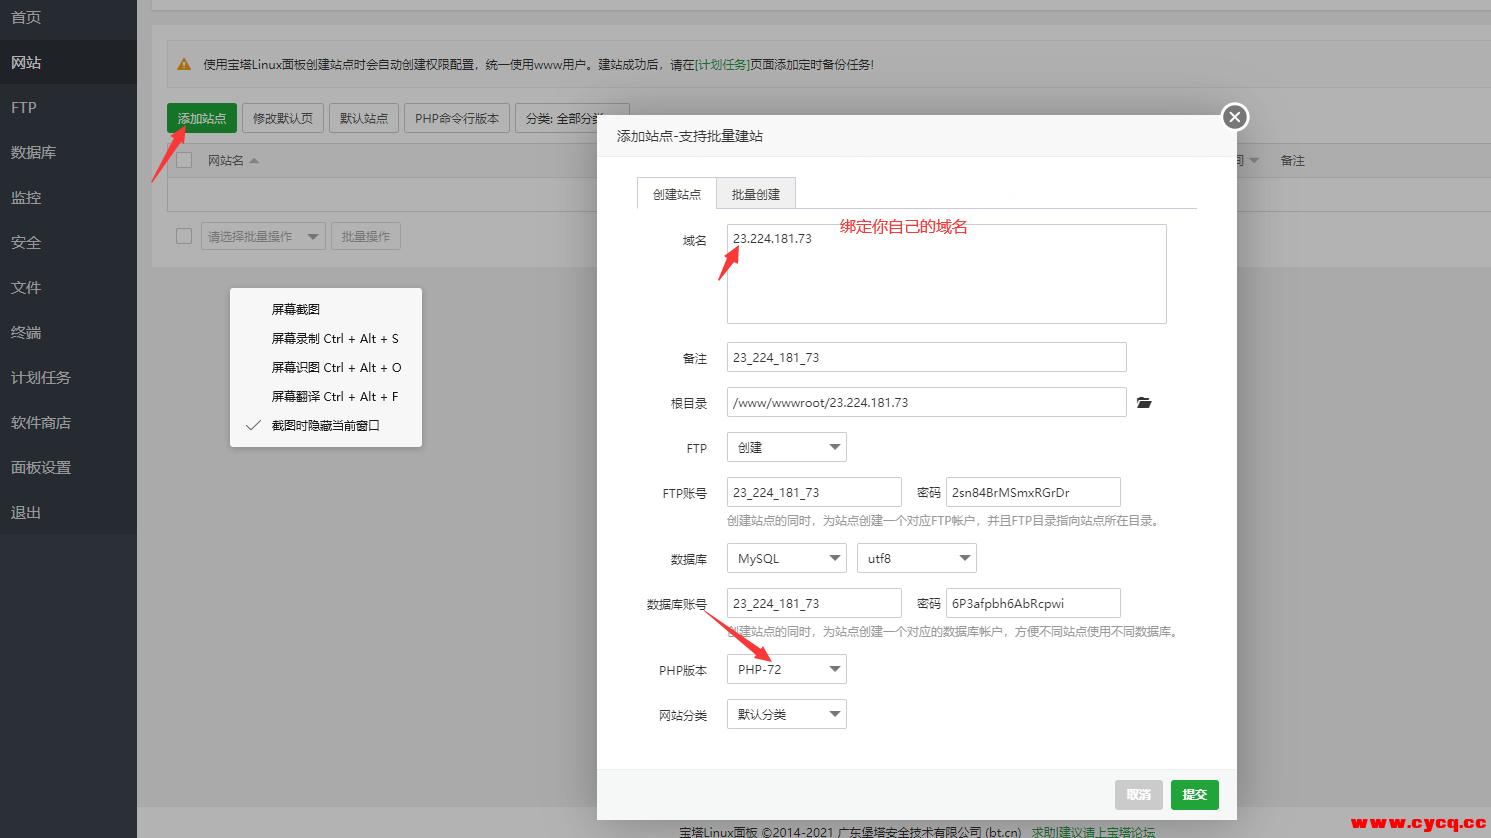Select 屏幕截图 from the context menu
Screen dimensions: 1491x838
tap(296, 310)
